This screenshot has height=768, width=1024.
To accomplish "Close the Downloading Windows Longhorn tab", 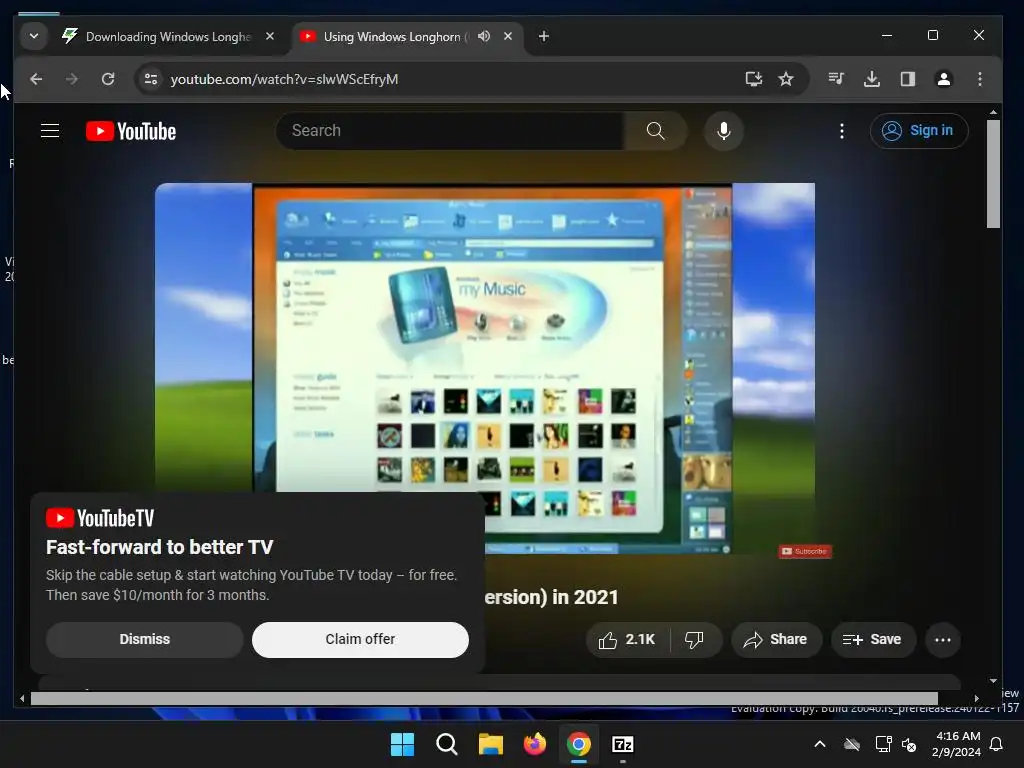I will click(270, 36).
